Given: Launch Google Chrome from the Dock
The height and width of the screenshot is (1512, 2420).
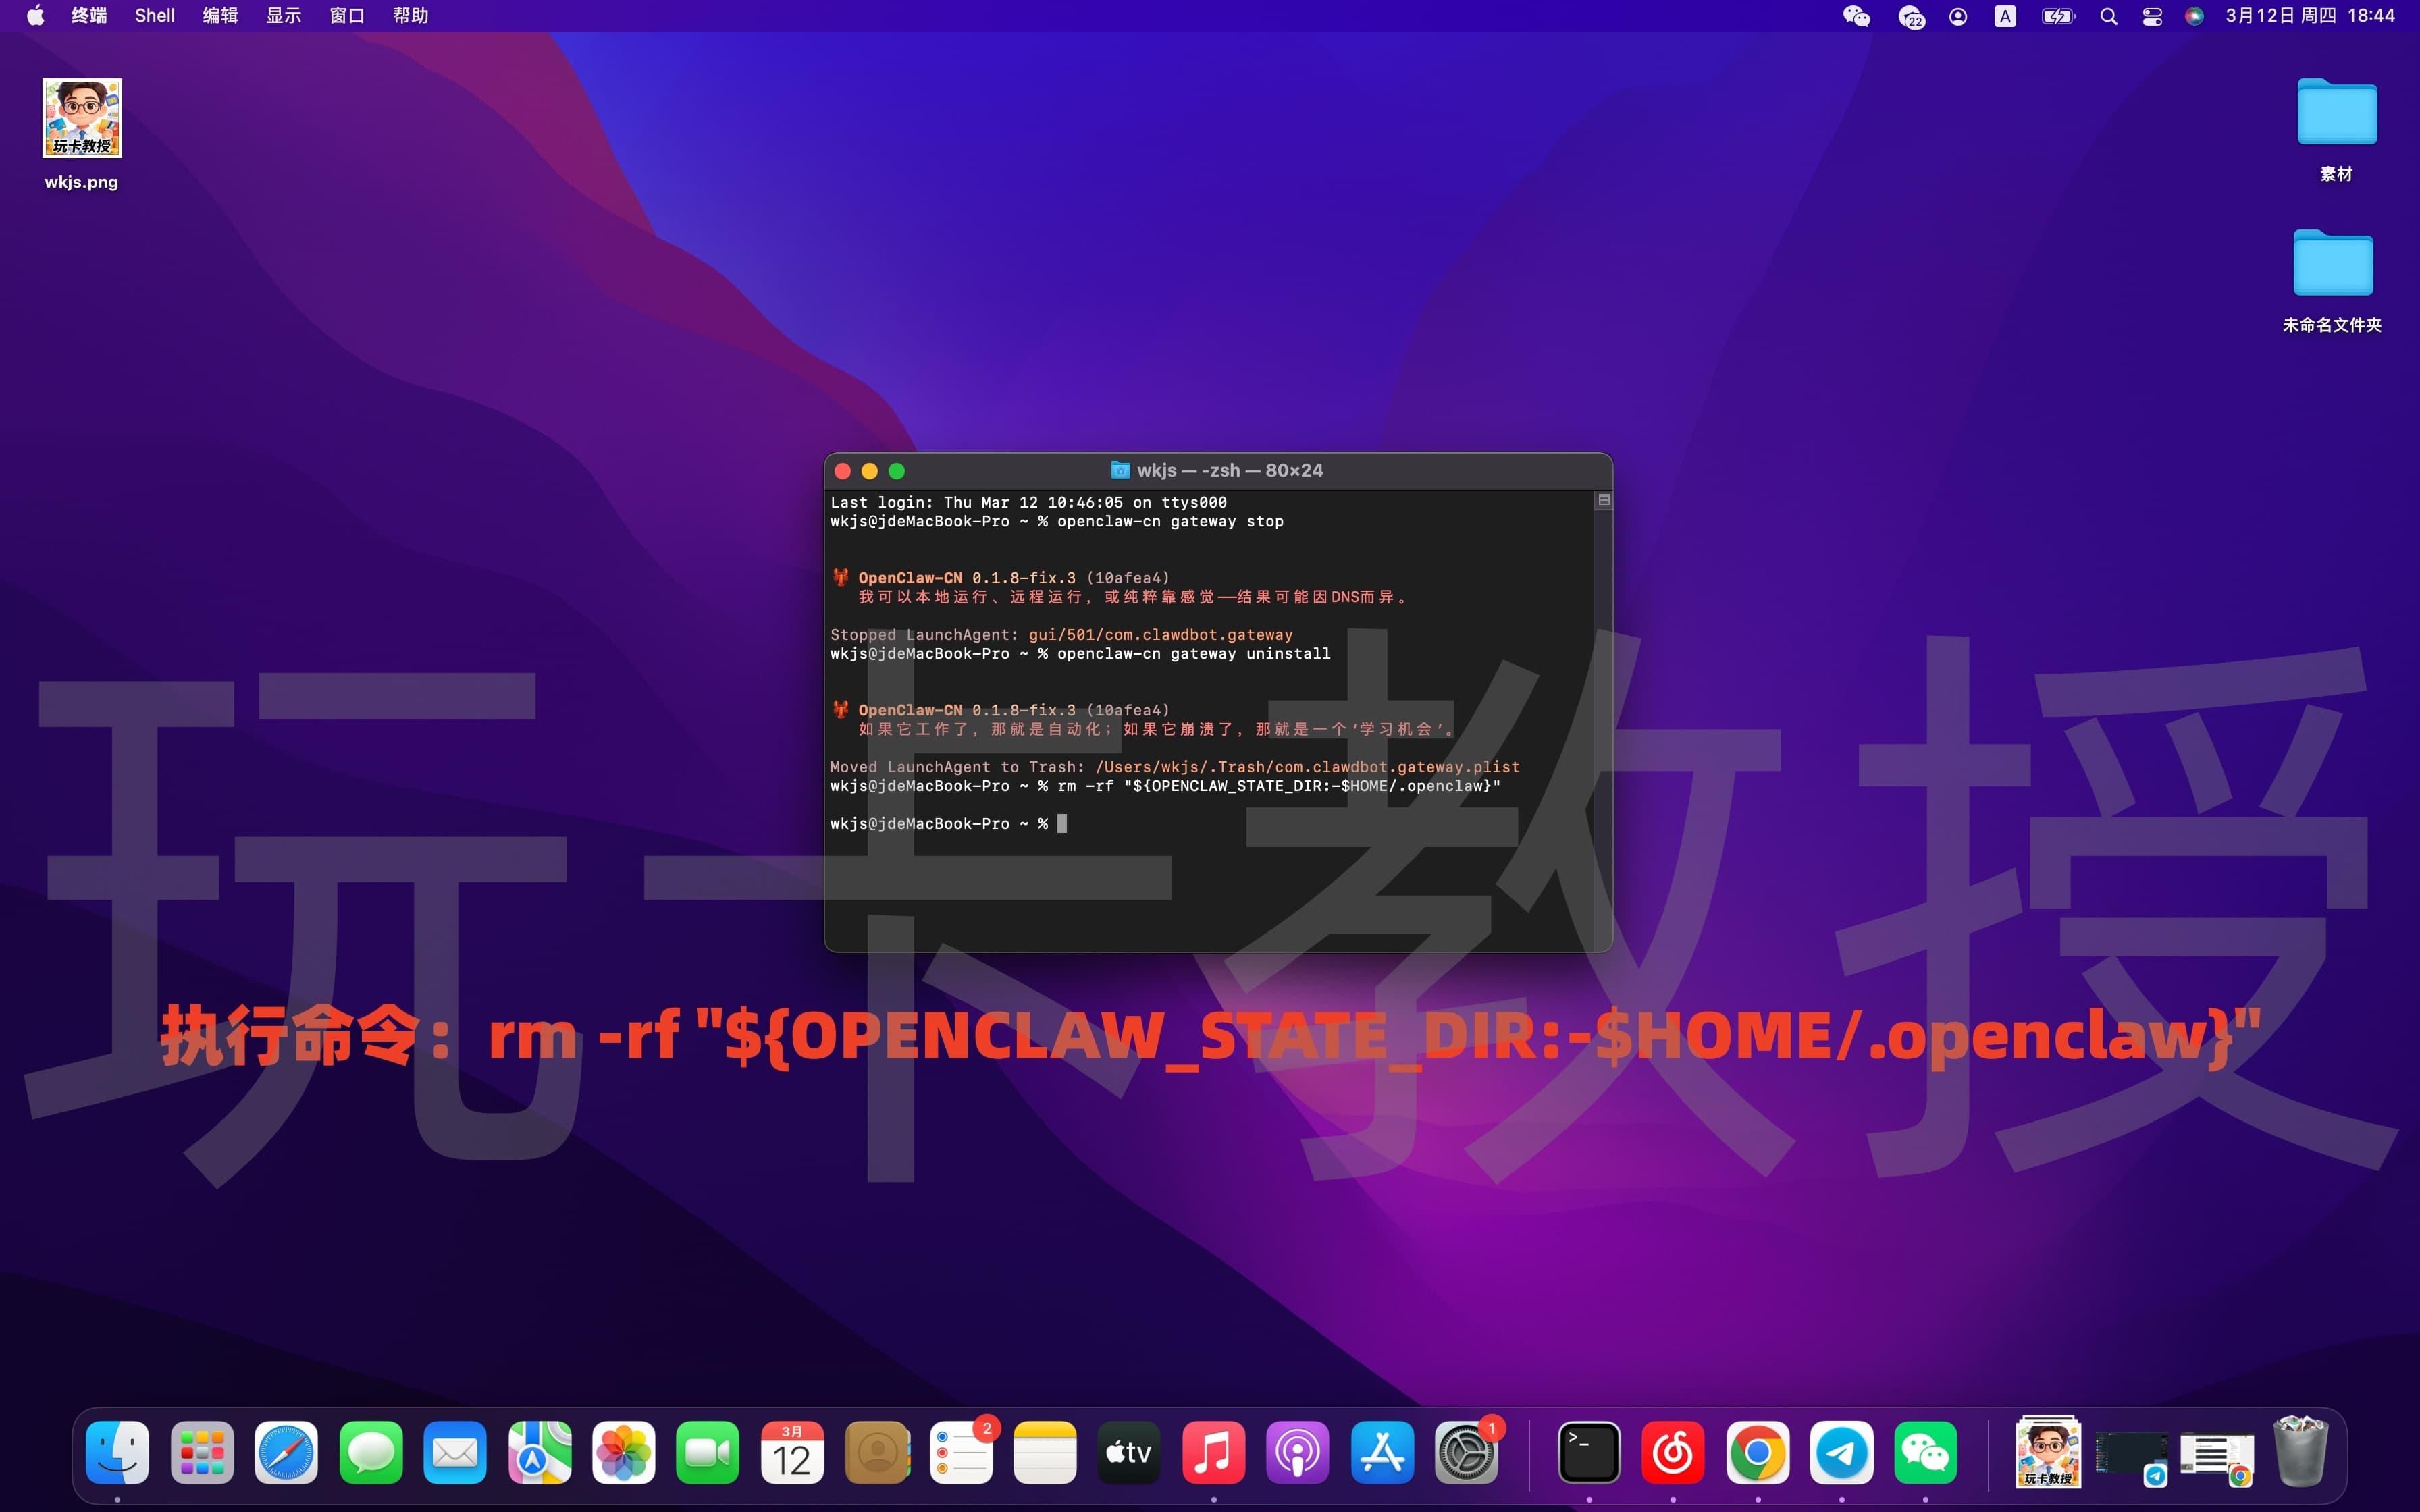Looking at the screenshot, I should [x=1759, y=1452].
